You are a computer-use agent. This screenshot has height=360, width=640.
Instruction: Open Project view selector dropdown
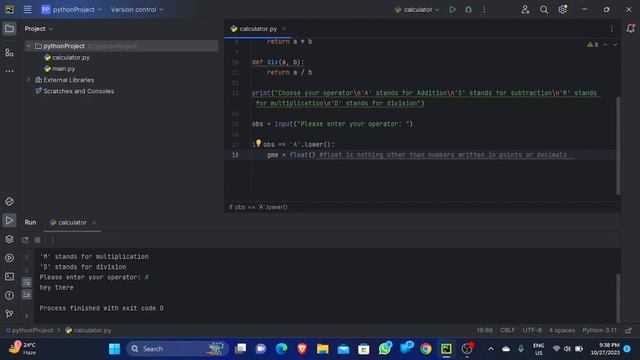pyautogui.click(x=39, y=29)
